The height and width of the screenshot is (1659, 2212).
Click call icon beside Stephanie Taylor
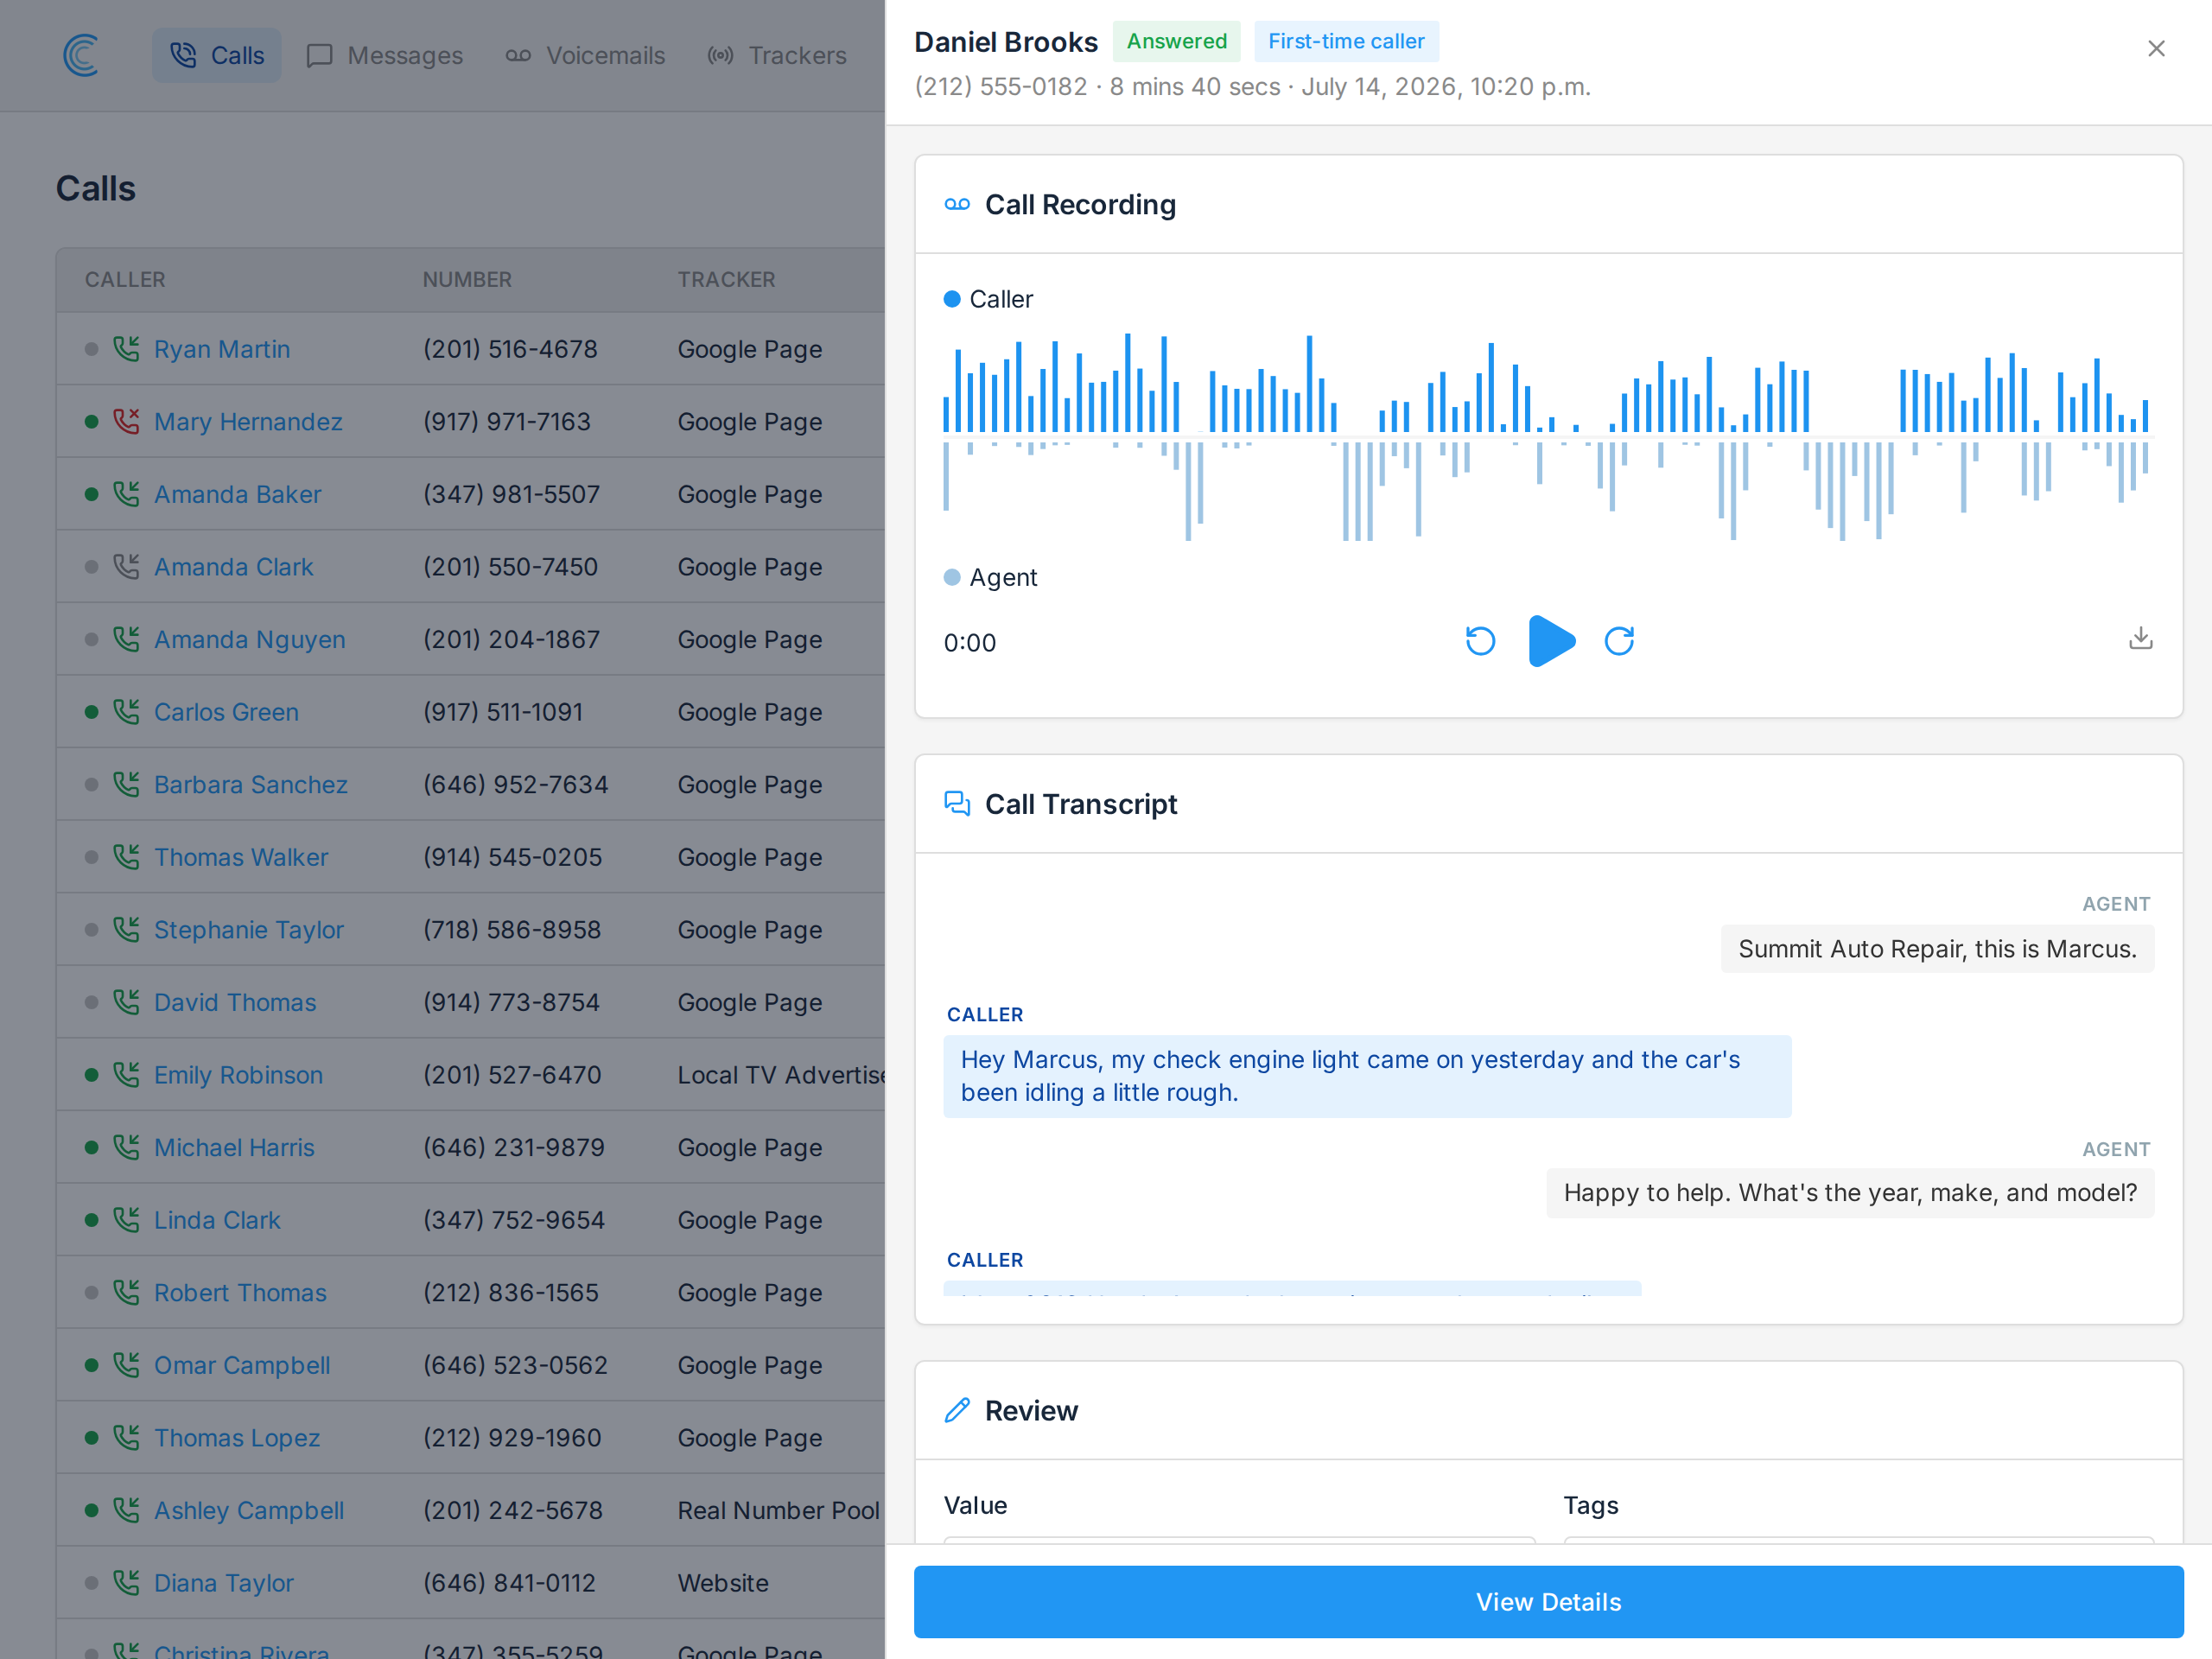(126, 929)
